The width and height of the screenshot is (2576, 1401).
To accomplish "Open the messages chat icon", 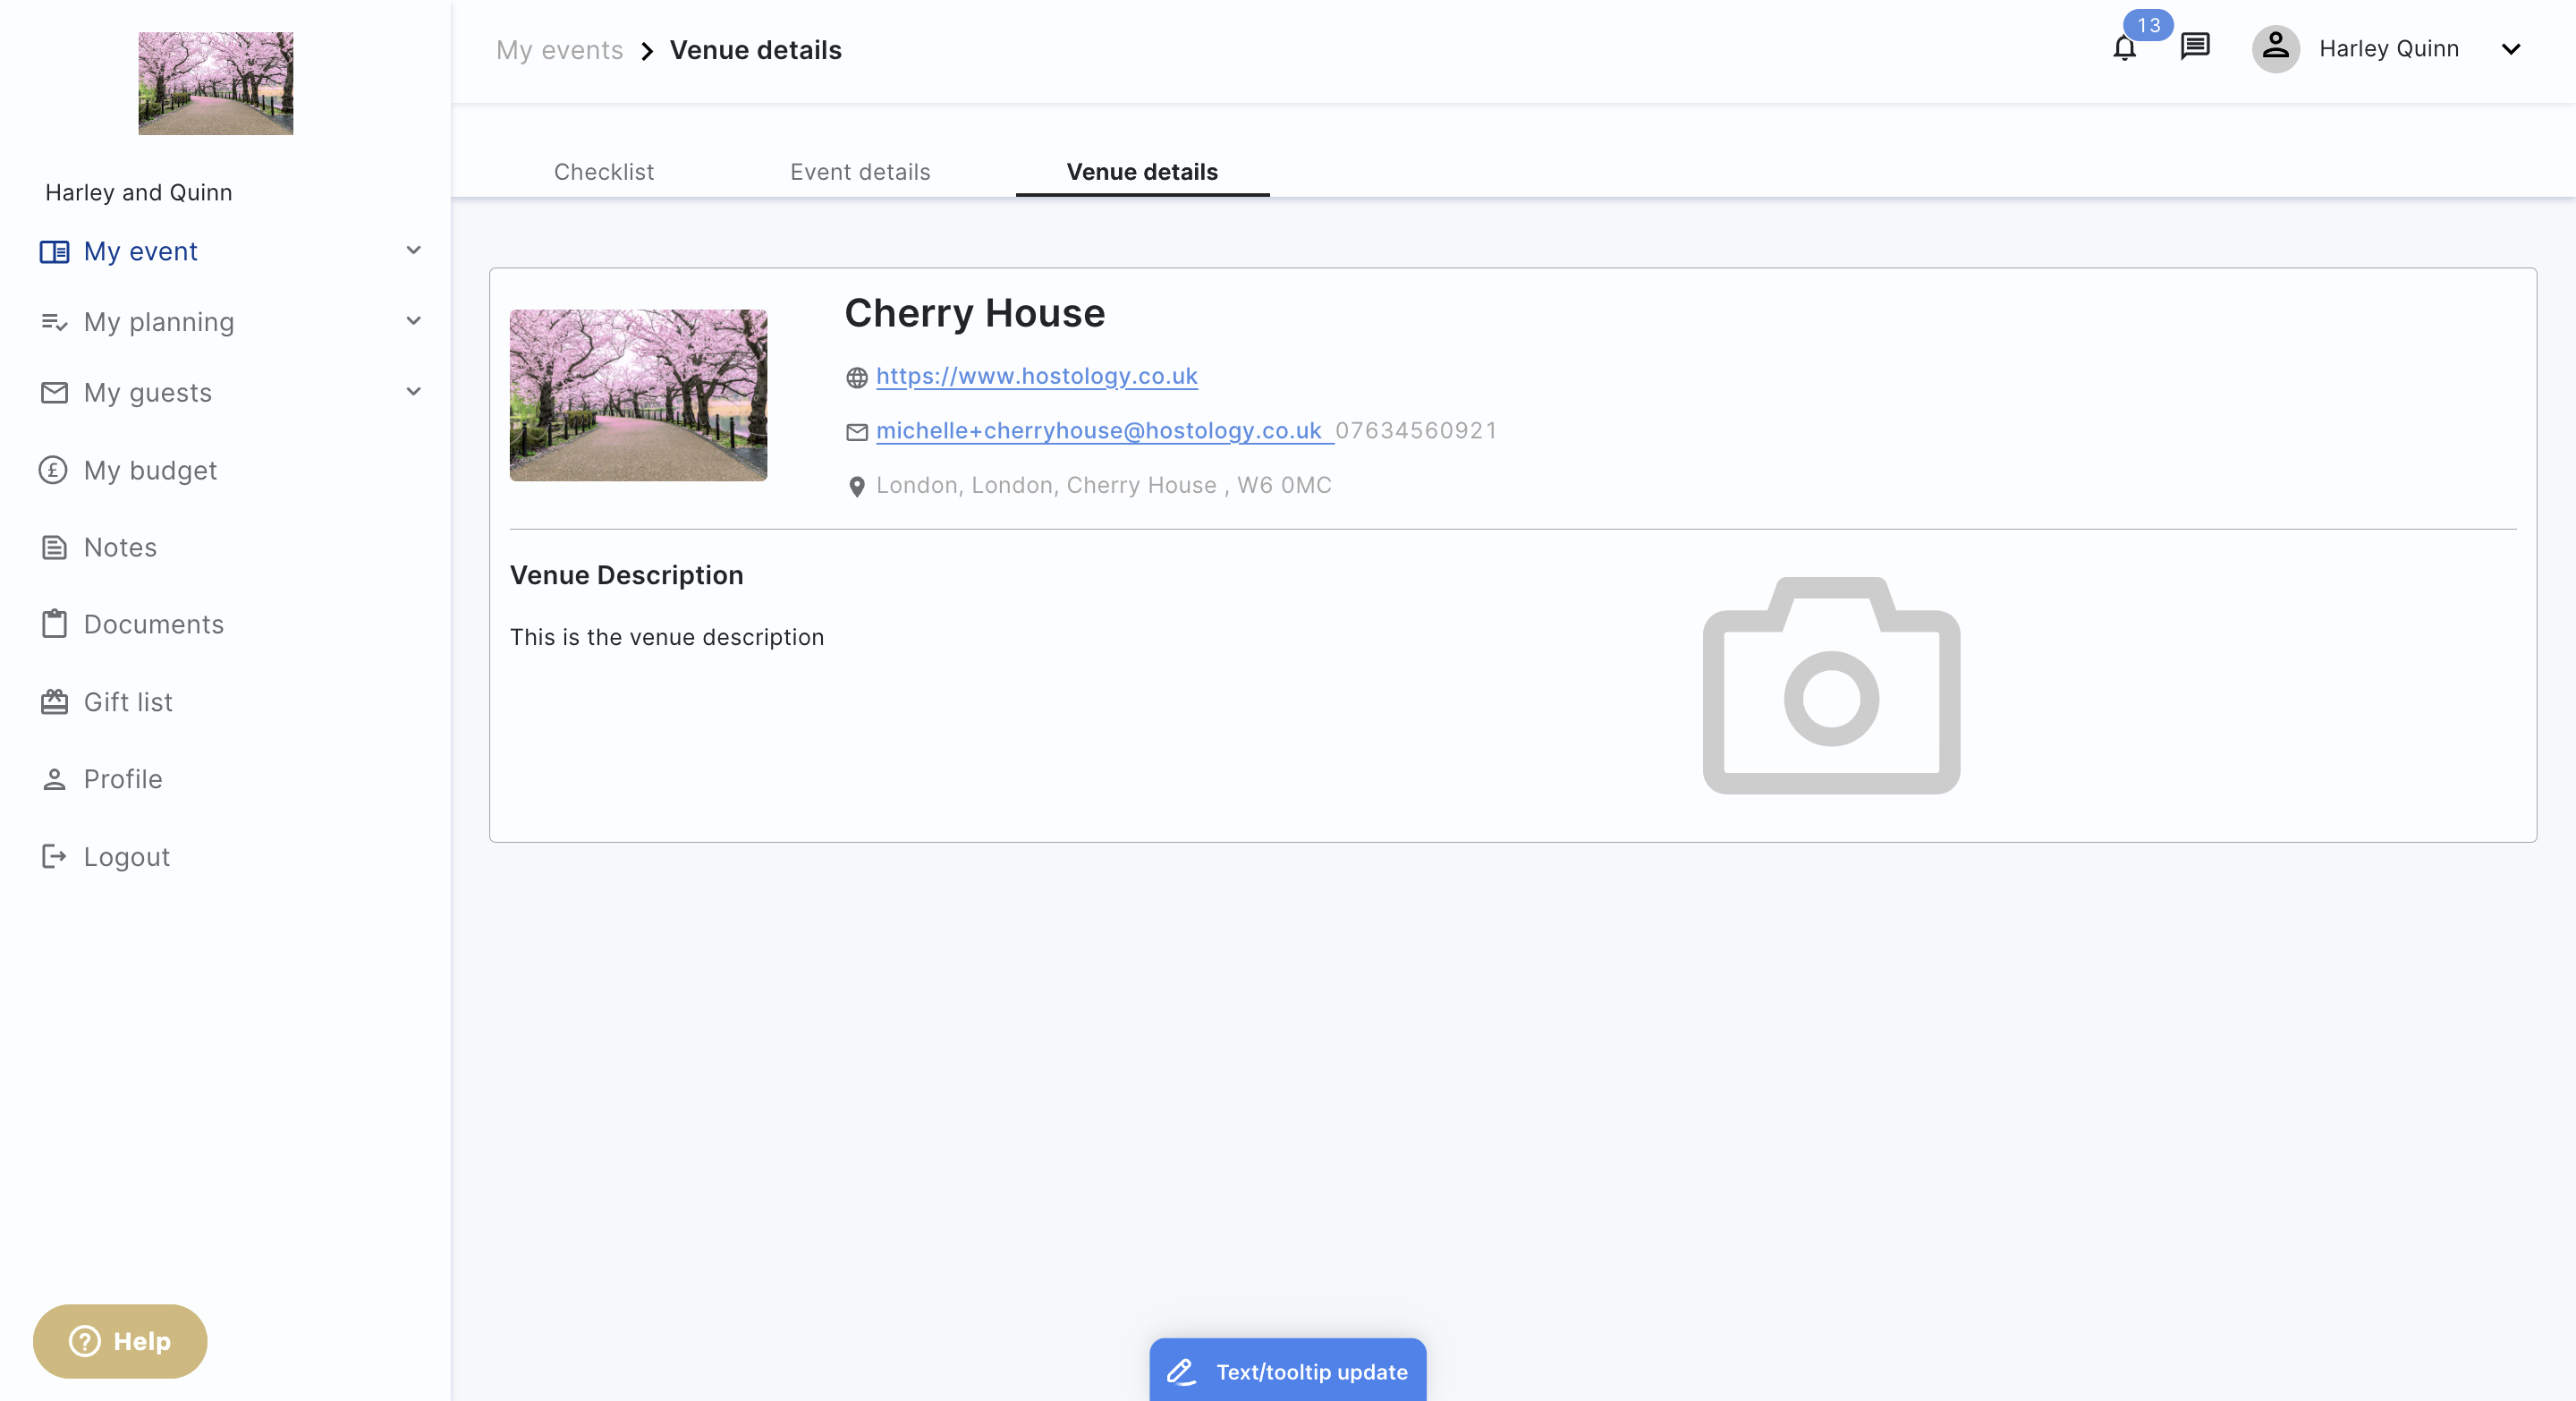I will [2194, 46].
